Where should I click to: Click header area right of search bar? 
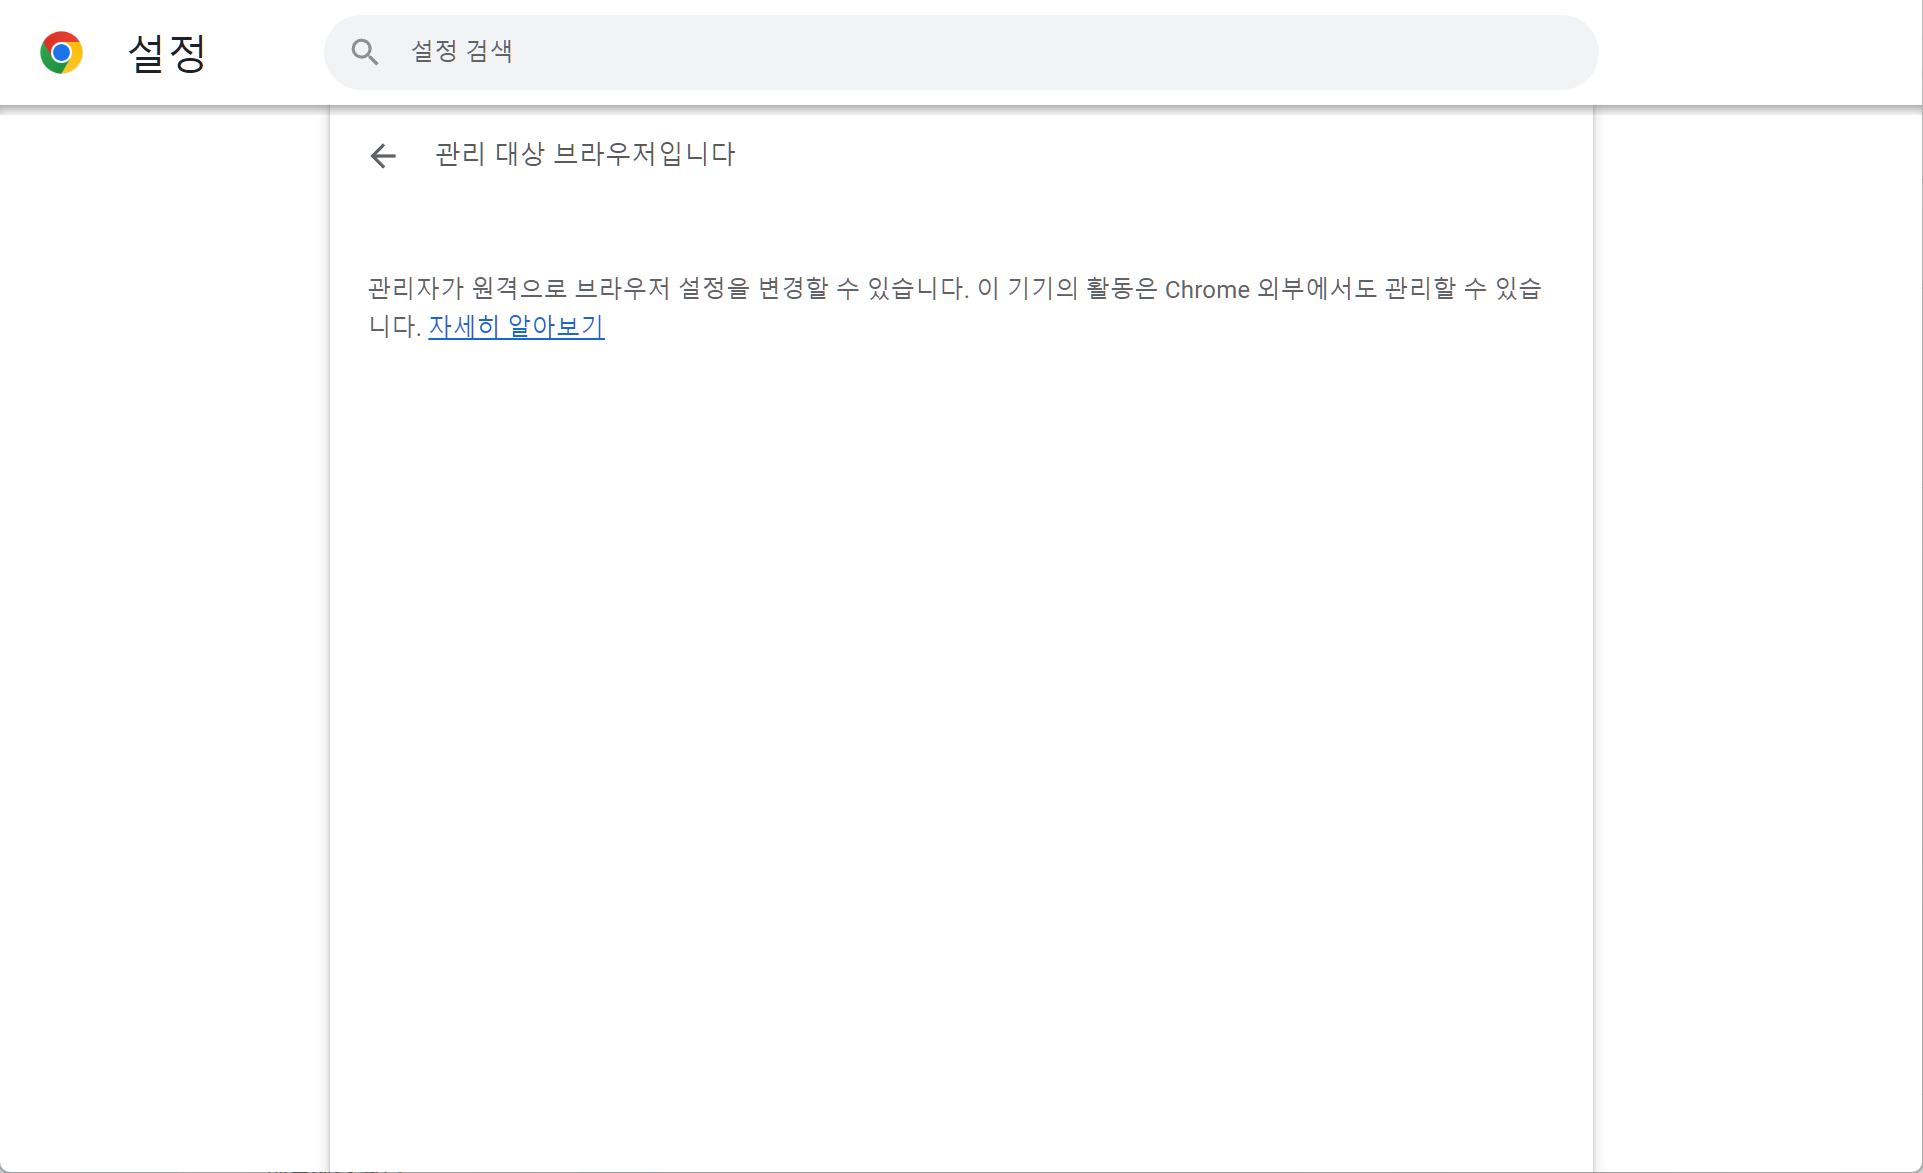point(1760,52)
